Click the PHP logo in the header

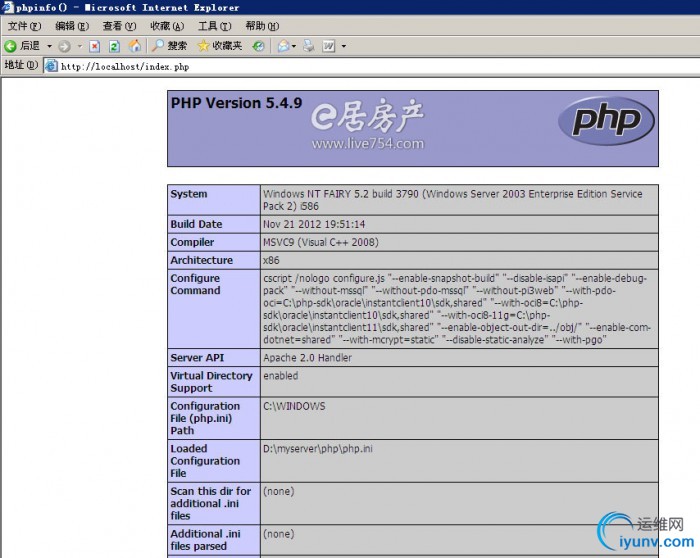pyautogui.click(x=606, y=121)
